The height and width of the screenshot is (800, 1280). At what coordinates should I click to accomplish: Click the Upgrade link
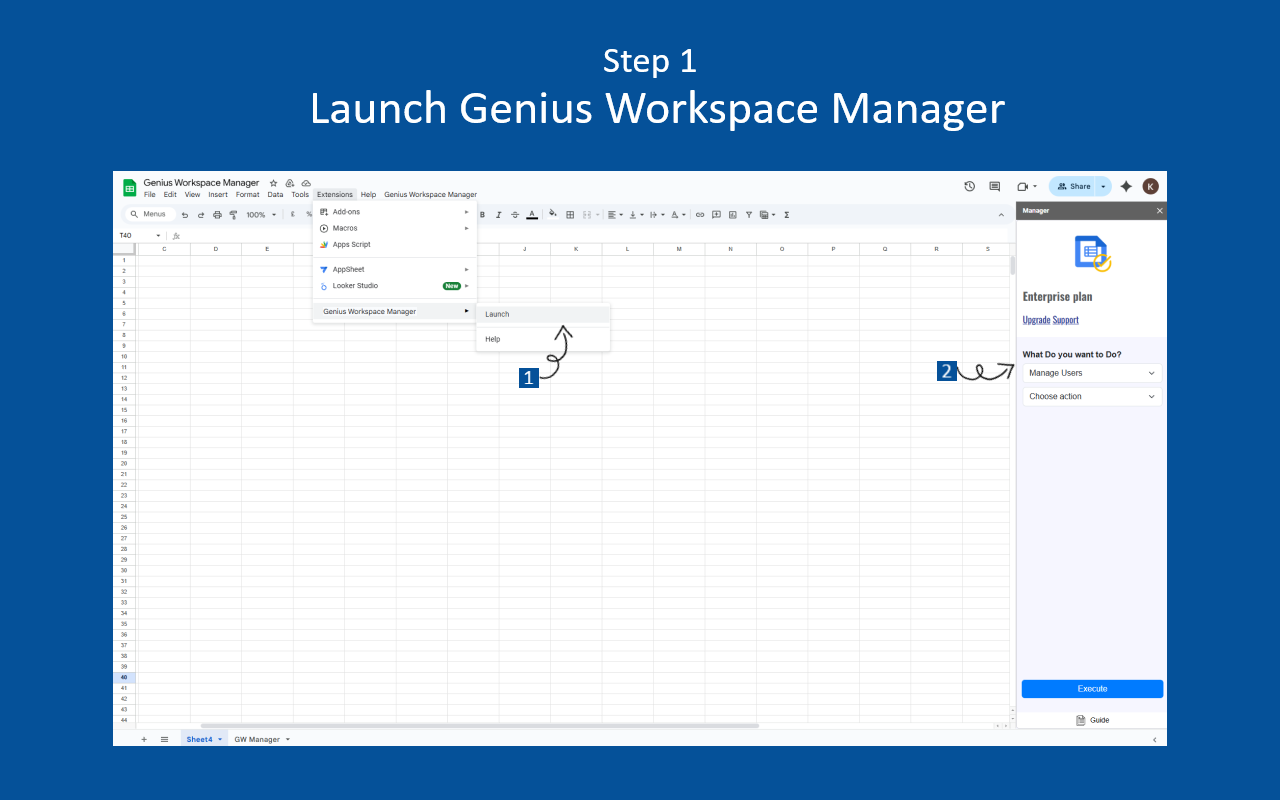click(1036, 320)
